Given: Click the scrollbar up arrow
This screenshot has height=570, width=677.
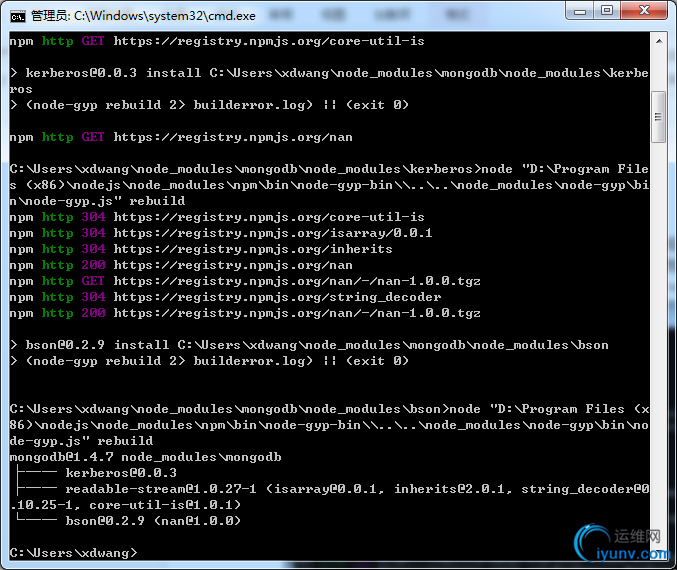Looking at the screenshot, I should pyautogui.click(x=659, y=41).
